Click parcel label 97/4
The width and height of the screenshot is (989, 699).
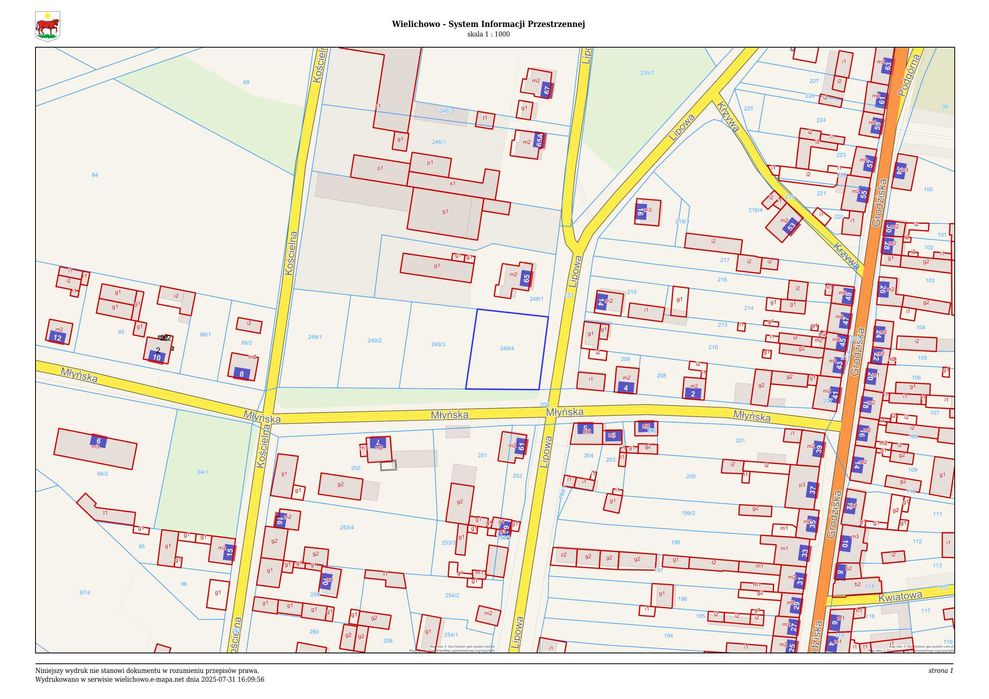[85, 593]
